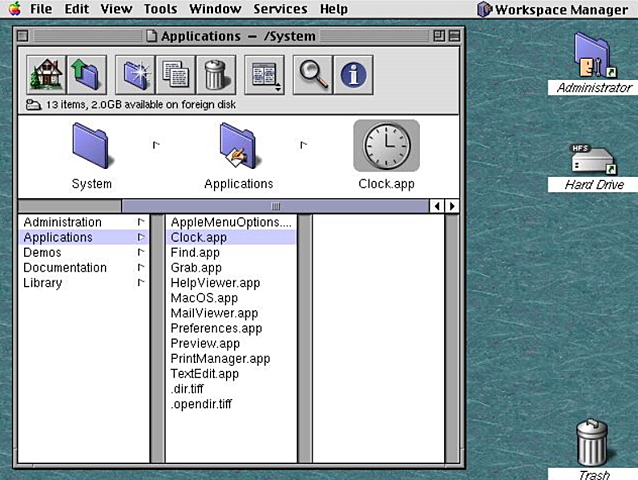Expand the Applications folder arrow in list
638x480 pixels.
coord(141,237)
